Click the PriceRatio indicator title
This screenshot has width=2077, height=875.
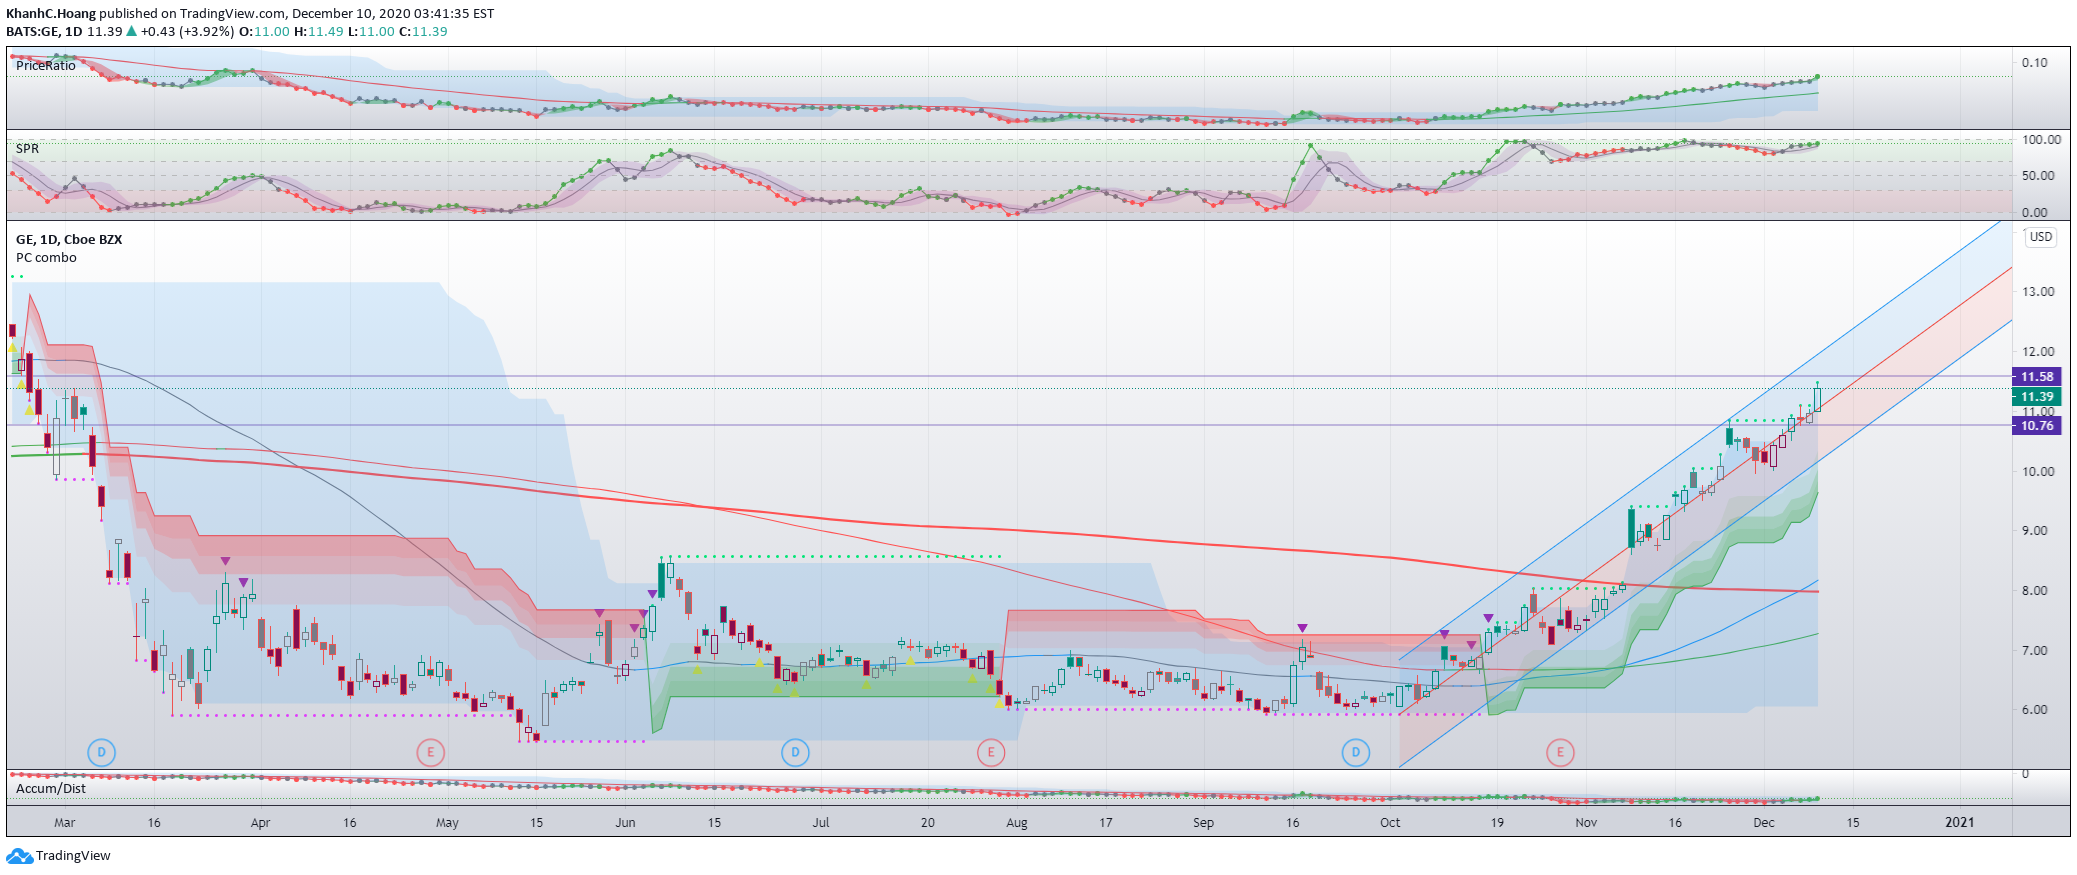pyautogui.click(x=45, y=66)
